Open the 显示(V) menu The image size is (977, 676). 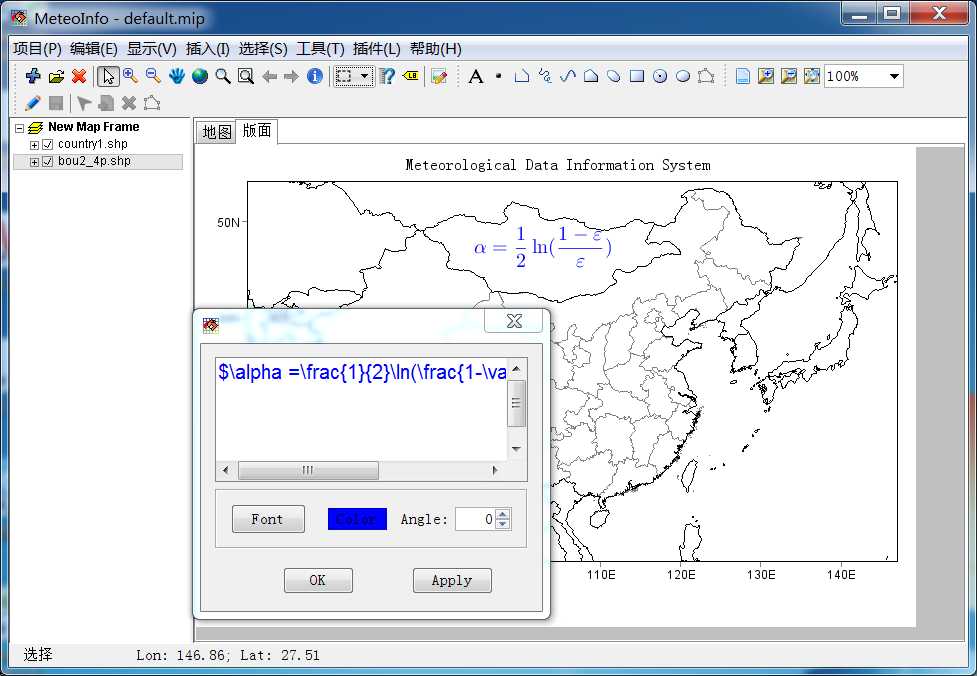point(151,49)
